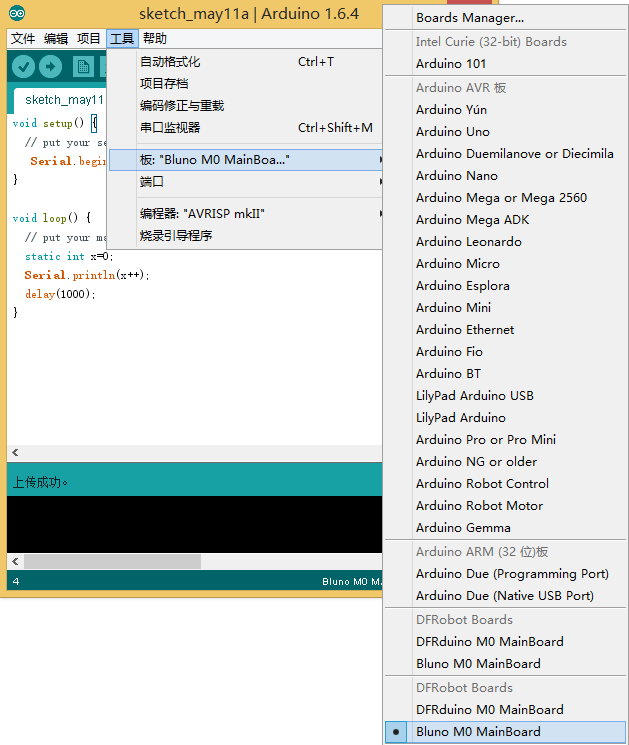Screen dimensions: 629x745
Task: Open Boards Manager...
Action: coord(505,18)
